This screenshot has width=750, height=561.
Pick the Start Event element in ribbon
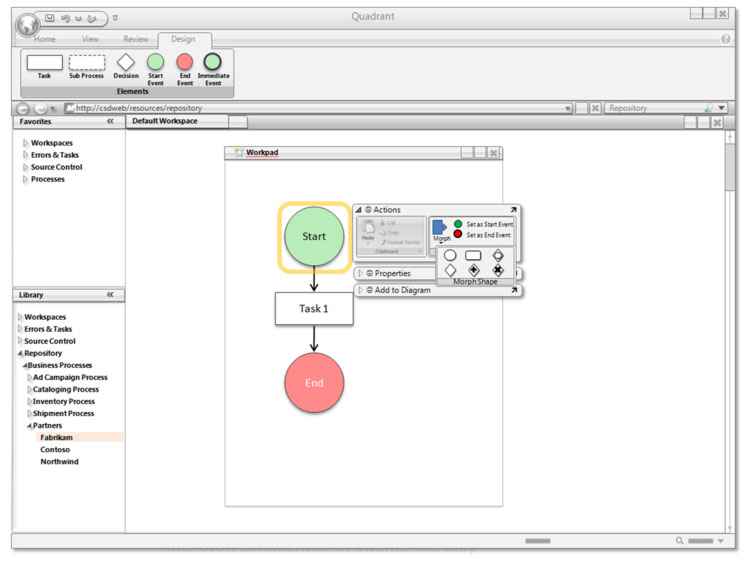coord(156,63)
